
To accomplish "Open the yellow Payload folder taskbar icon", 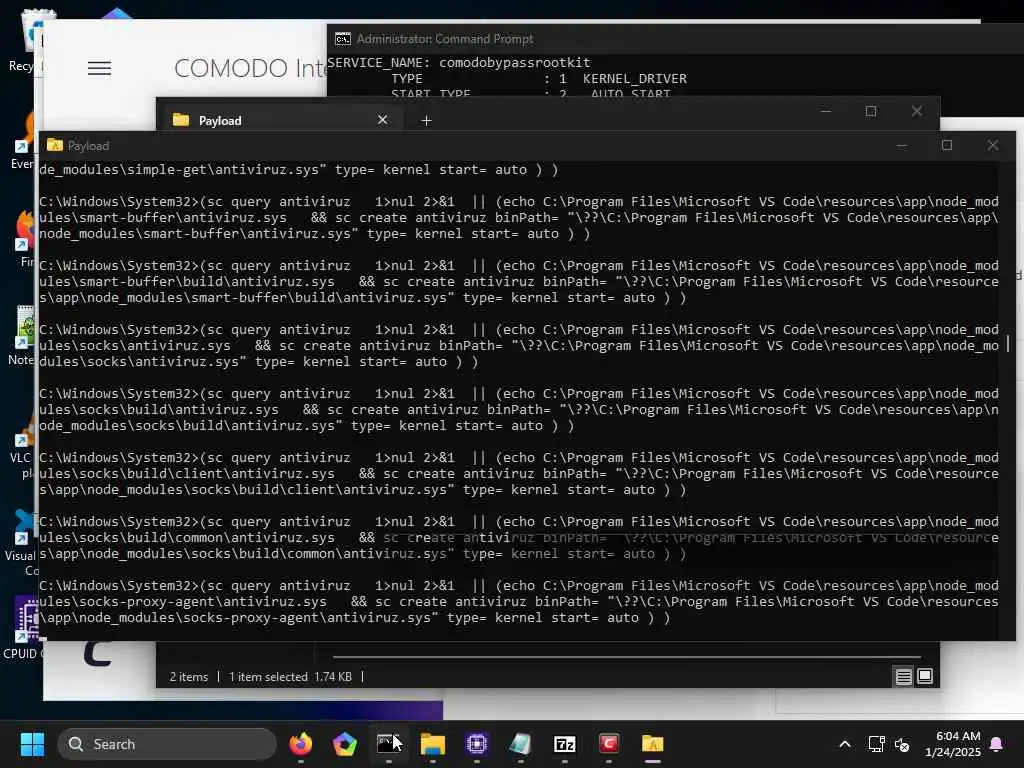I will click(652, 744).
